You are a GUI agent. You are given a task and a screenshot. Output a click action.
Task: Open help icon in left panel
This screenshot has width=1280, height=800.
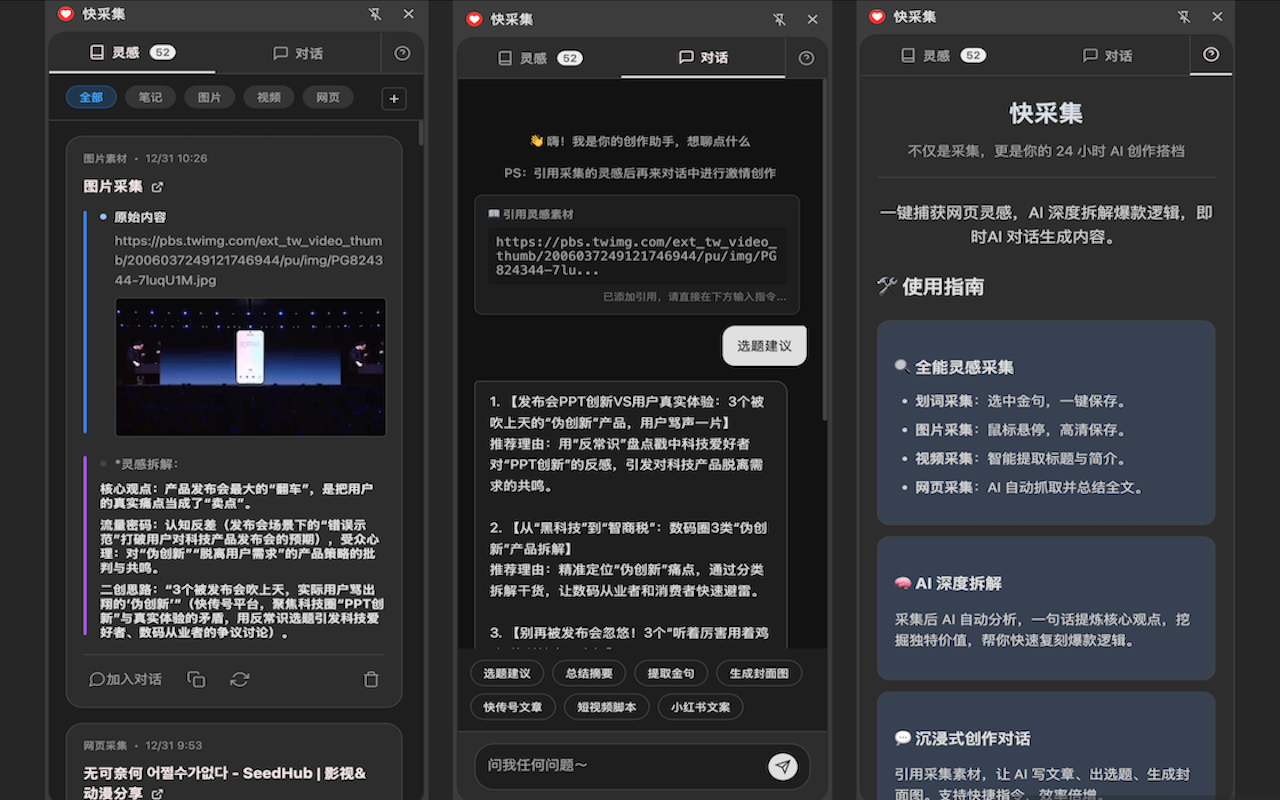tap(402, 53)
